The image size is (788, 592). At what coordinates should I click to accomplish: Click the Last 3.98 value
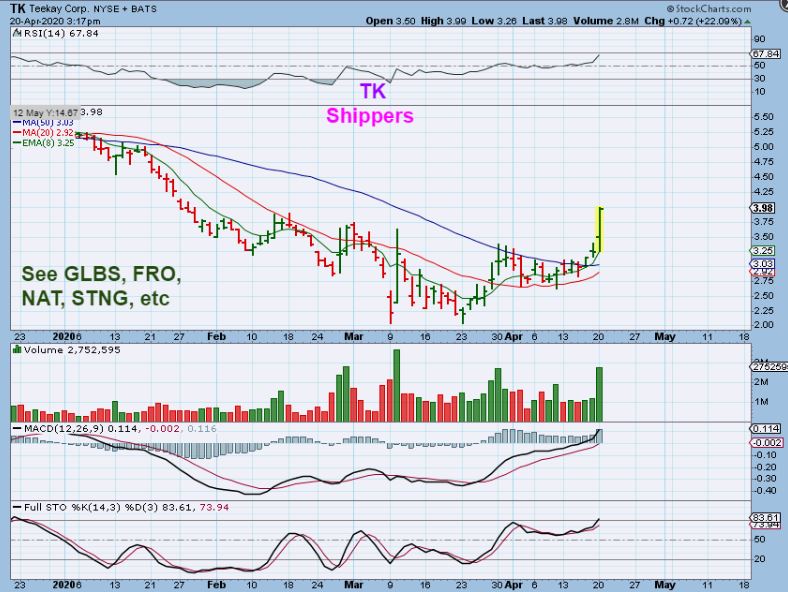coord(545,21)
